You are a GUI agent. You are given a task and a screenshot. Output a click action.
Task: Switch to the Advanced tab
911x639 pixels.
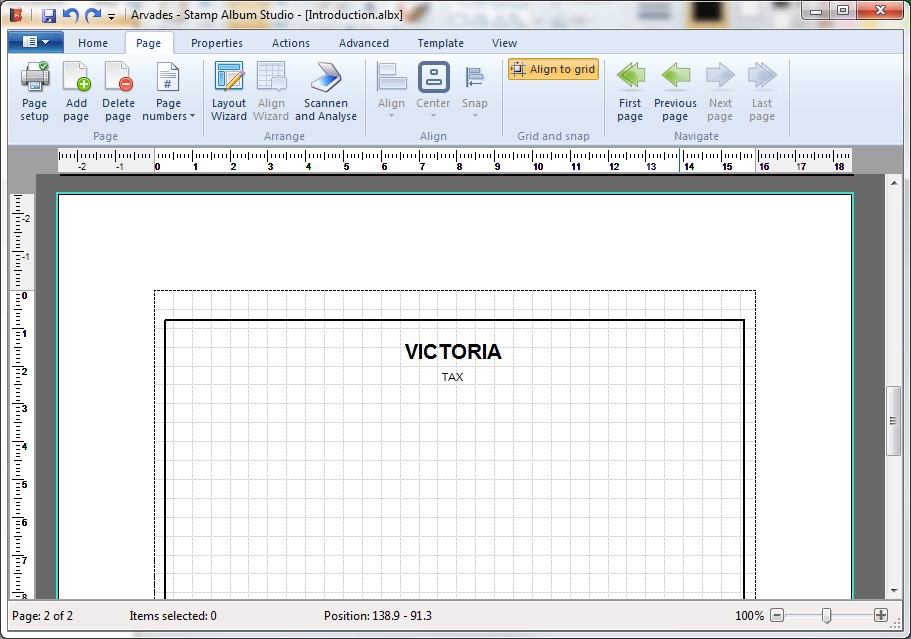click(364, 43)
